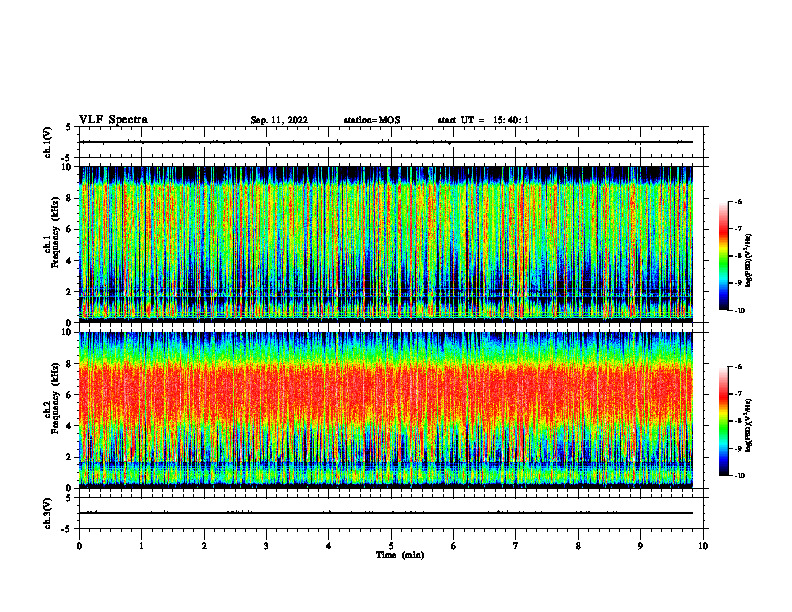Viewport: 792px width, 612px height.
Task: Click time-axis tick label "2"
Action: [204, 546]
